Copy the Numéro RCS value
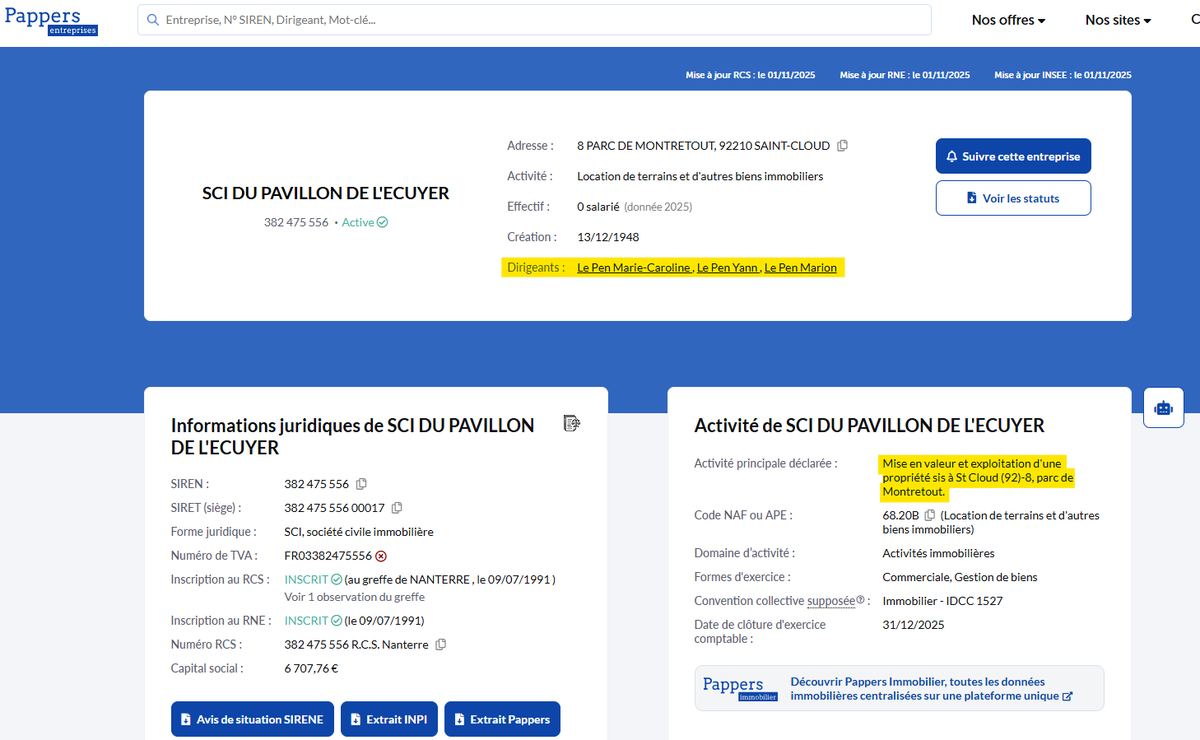 [x=441, y=645]
